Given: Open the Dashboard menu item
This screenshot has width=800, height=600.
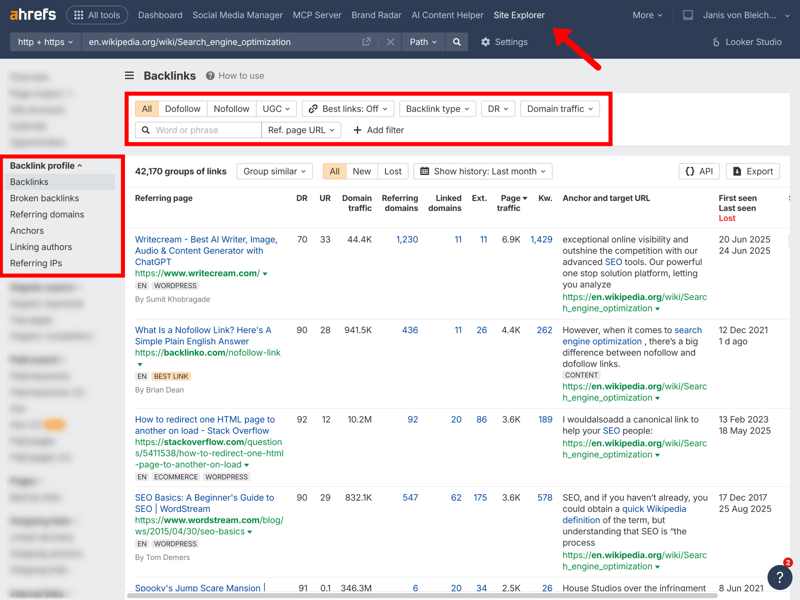Looking at the screenshot, I should click(x=160, y=15).
